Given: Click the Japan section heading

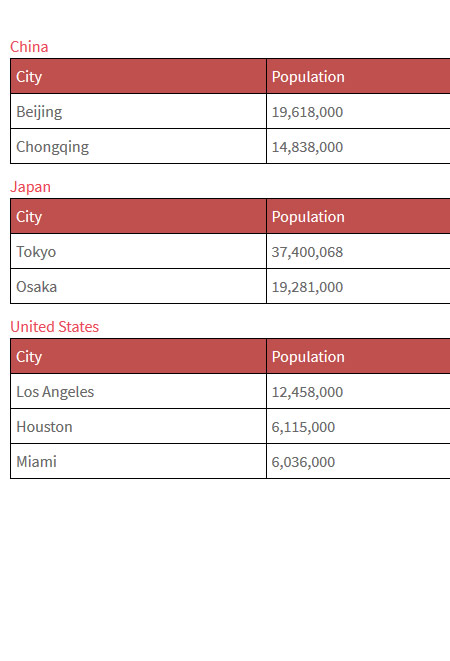Looking at the screenshot, I should pos(30,187).
